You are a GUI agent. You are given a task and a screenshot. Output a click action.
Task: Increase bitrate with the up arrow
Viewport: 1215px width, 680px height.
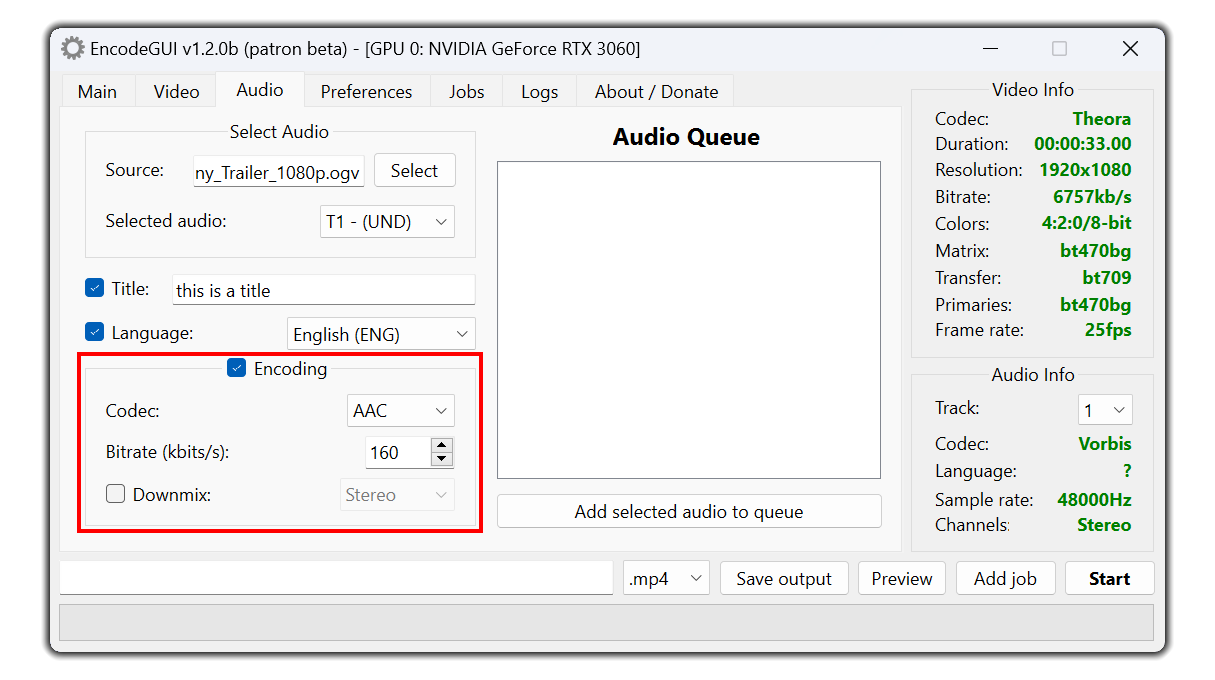point(442,445)
